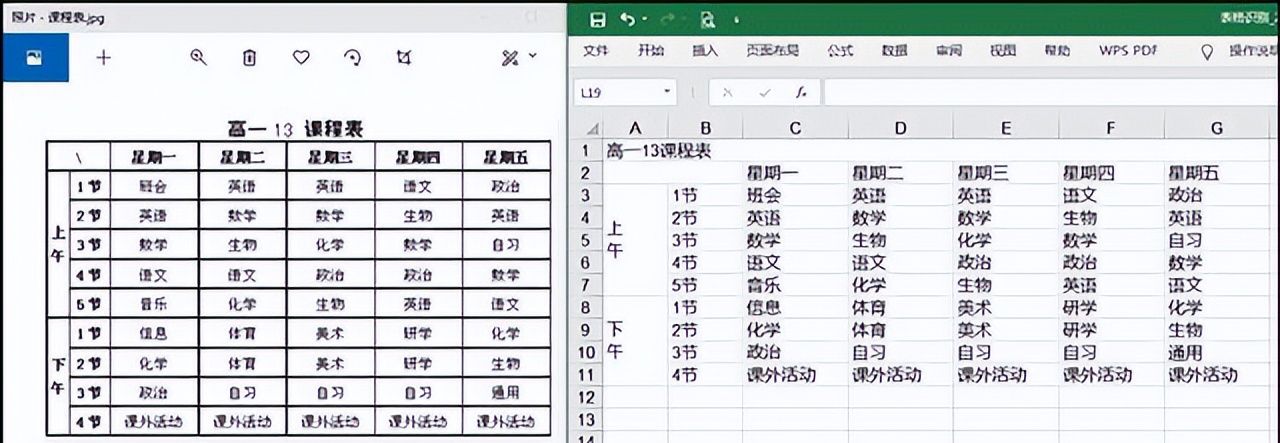Select column G header
This screenshot has height=443, width=1280.
pos(1216,128)
